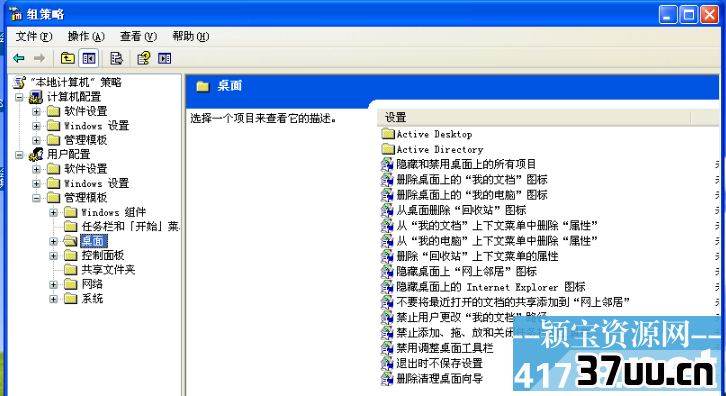
Task: Select the 退出时不保存设置 policy
Action: coord(439,363)
